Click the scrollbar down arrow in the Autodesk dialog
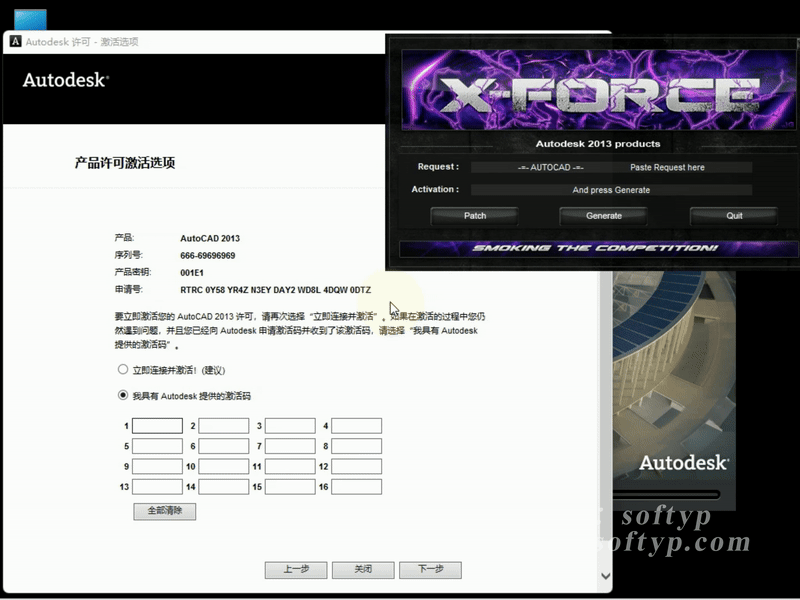The height and width of the screenshot is (600, 800). (606, 576)
